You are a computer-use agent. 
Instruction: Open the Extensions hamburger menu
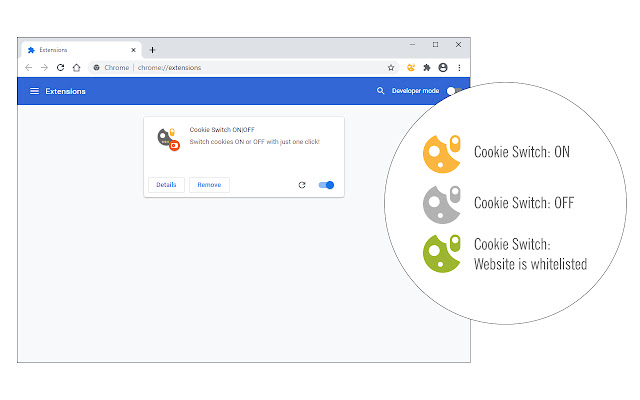(34, 91)
